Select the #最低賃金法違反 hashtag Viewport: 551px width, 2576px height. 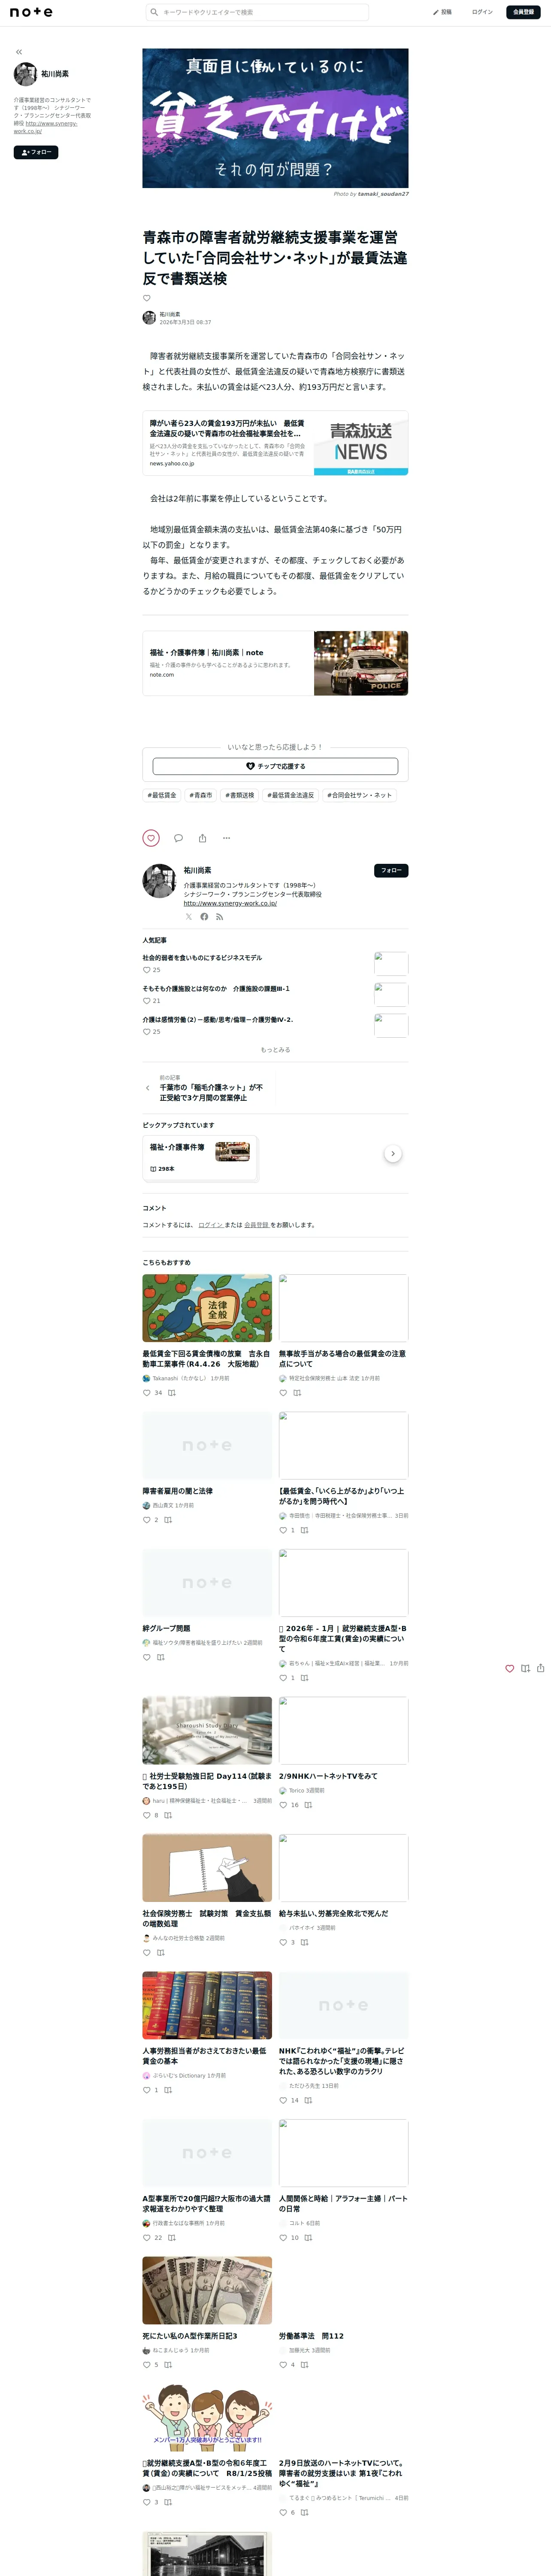click(x=290, y=795)
